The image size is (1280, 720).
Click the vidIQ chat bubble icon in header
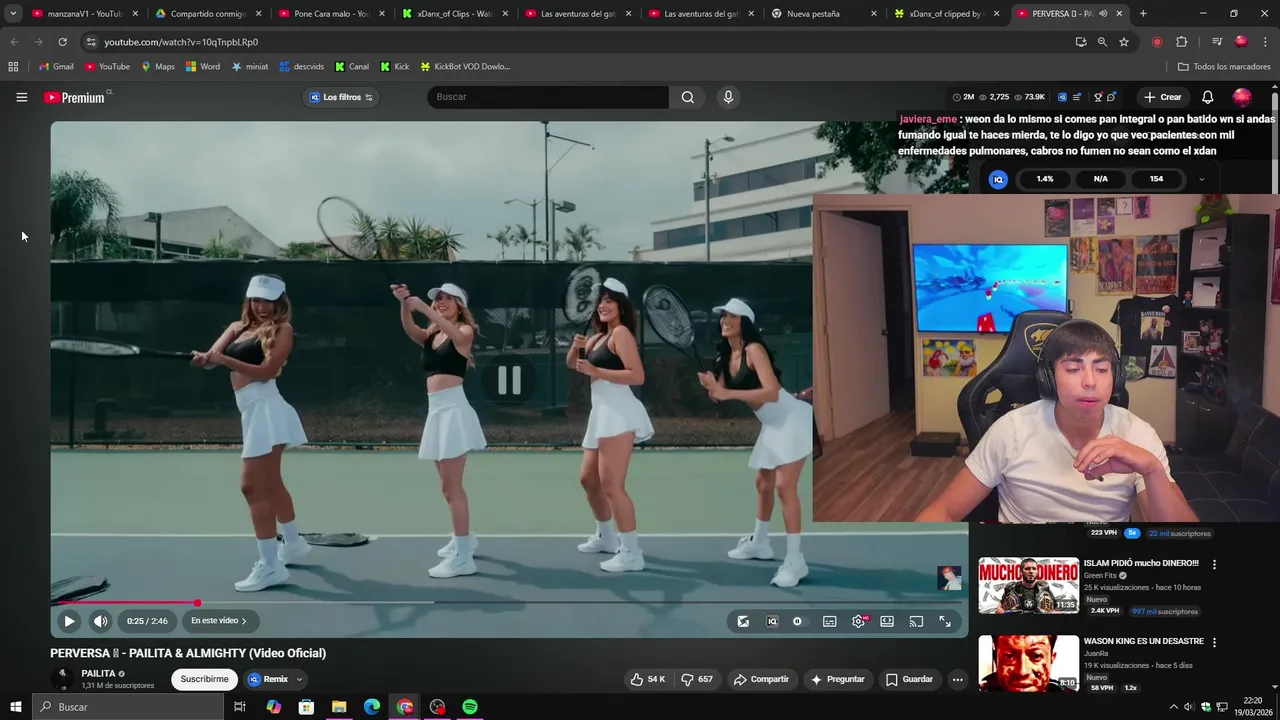(x=1111, y=97)
